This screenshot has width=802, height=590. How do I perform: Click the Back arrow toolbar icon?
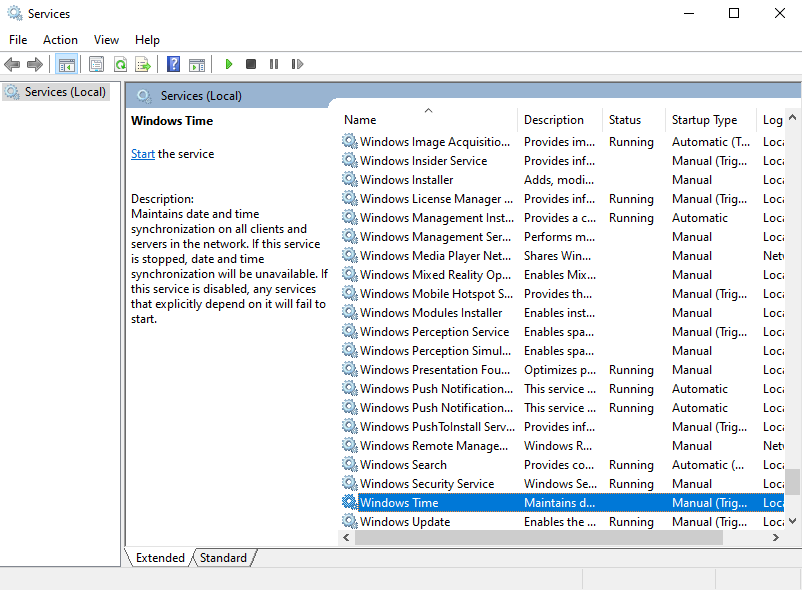pos(12,64)
